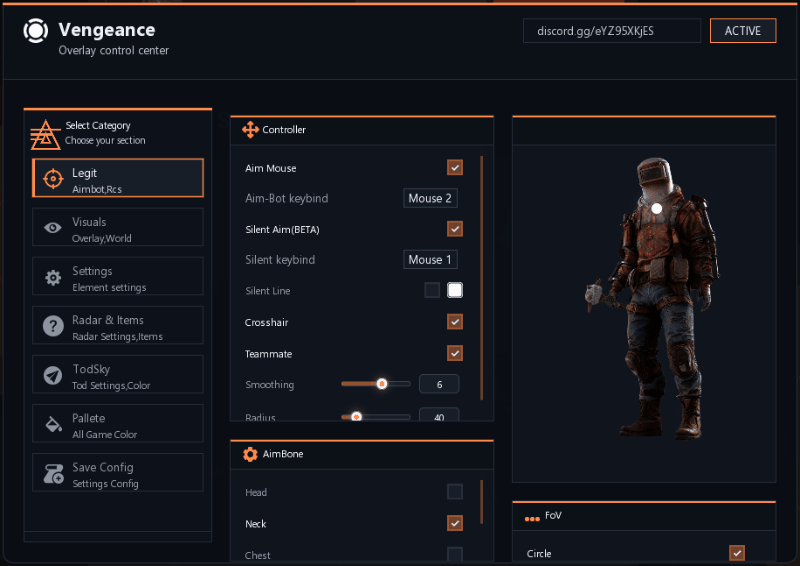Click the white Silent Line color swatch
This screenshot has width=800, height=566.
click(x=455, y=291)
